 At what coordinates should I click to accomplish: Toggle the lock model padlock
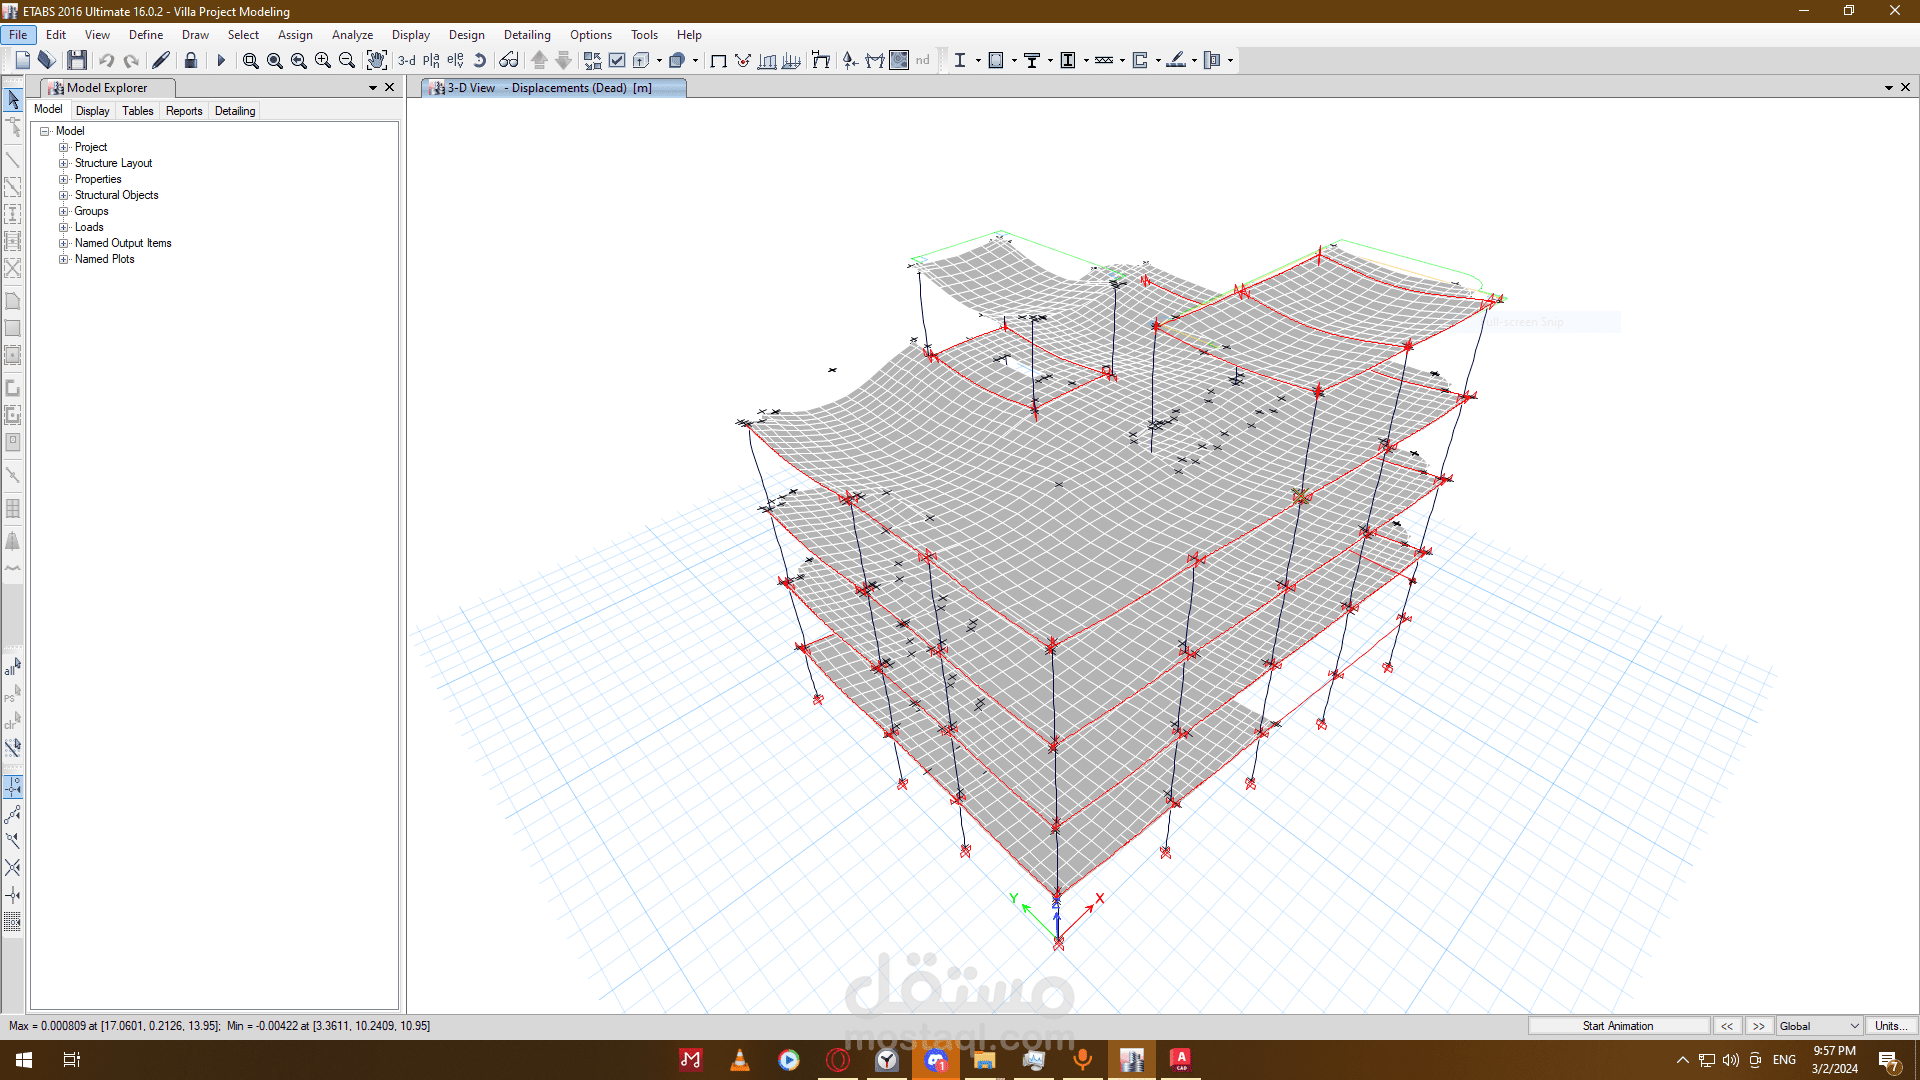tap(191, 60)
